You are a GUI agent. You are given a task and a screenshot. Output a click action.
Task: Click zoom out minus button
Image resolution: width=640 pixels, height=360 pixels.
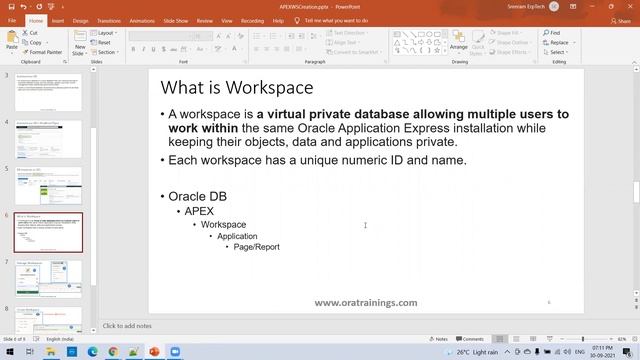[x=562, y=339]
